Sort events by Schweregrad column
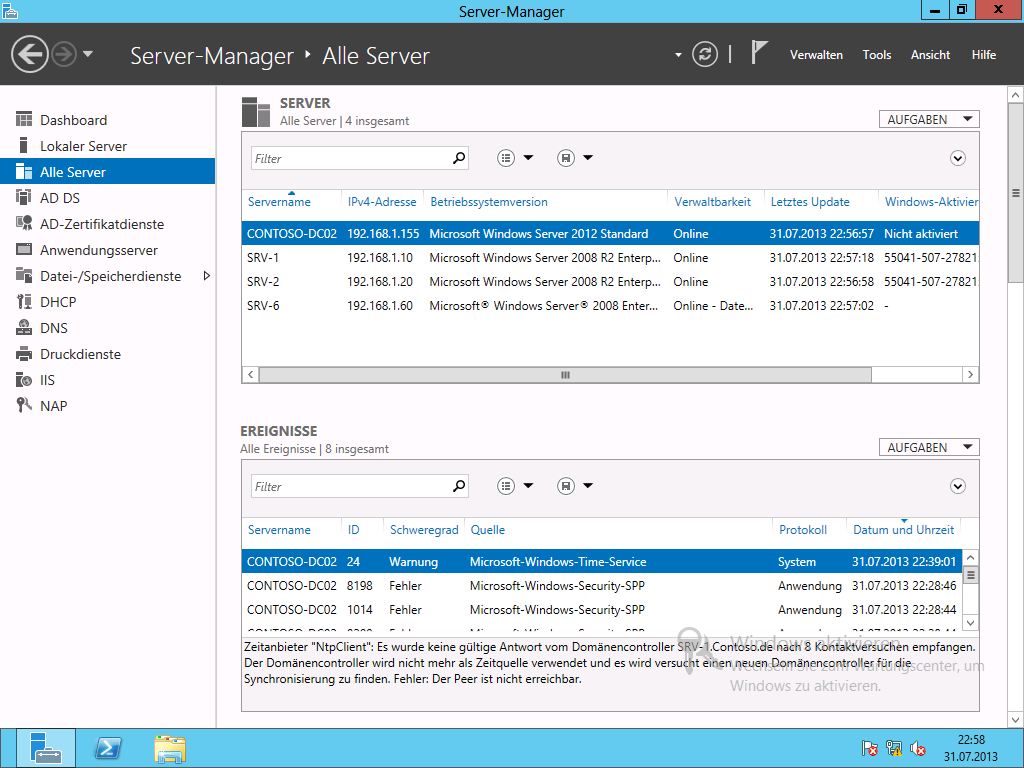Screen dimensions: 1024x768 424,530
